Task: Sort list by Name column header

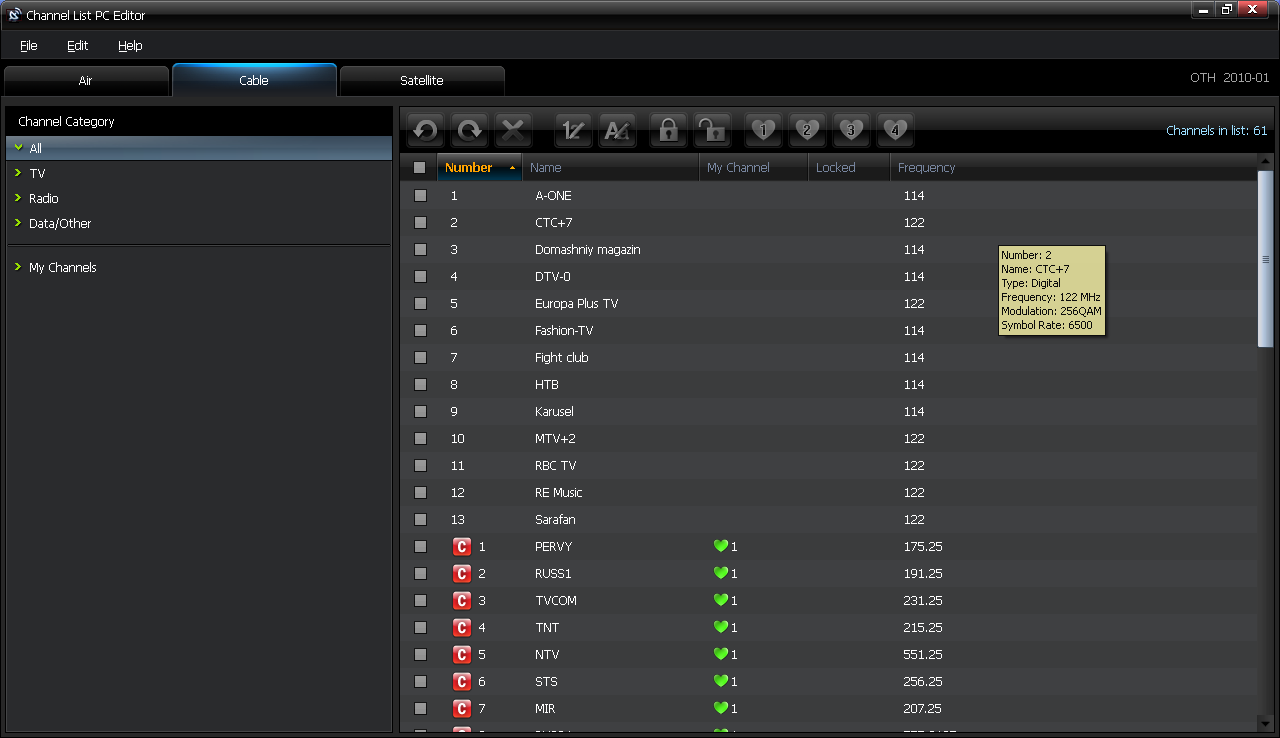Action: tap(546, 168)
